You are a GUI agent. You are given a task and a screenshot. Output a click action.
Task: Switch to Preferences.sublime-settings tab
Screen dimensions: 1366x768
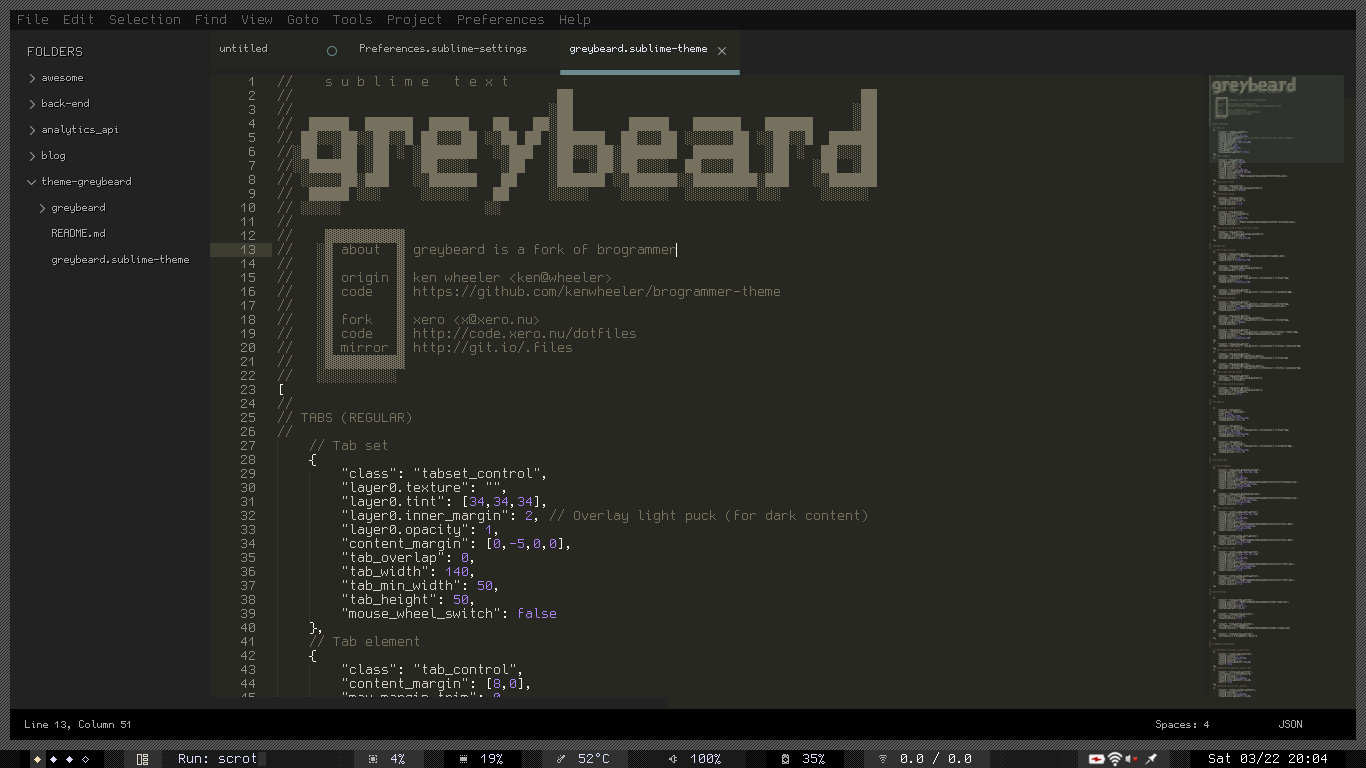click(443, 48)
